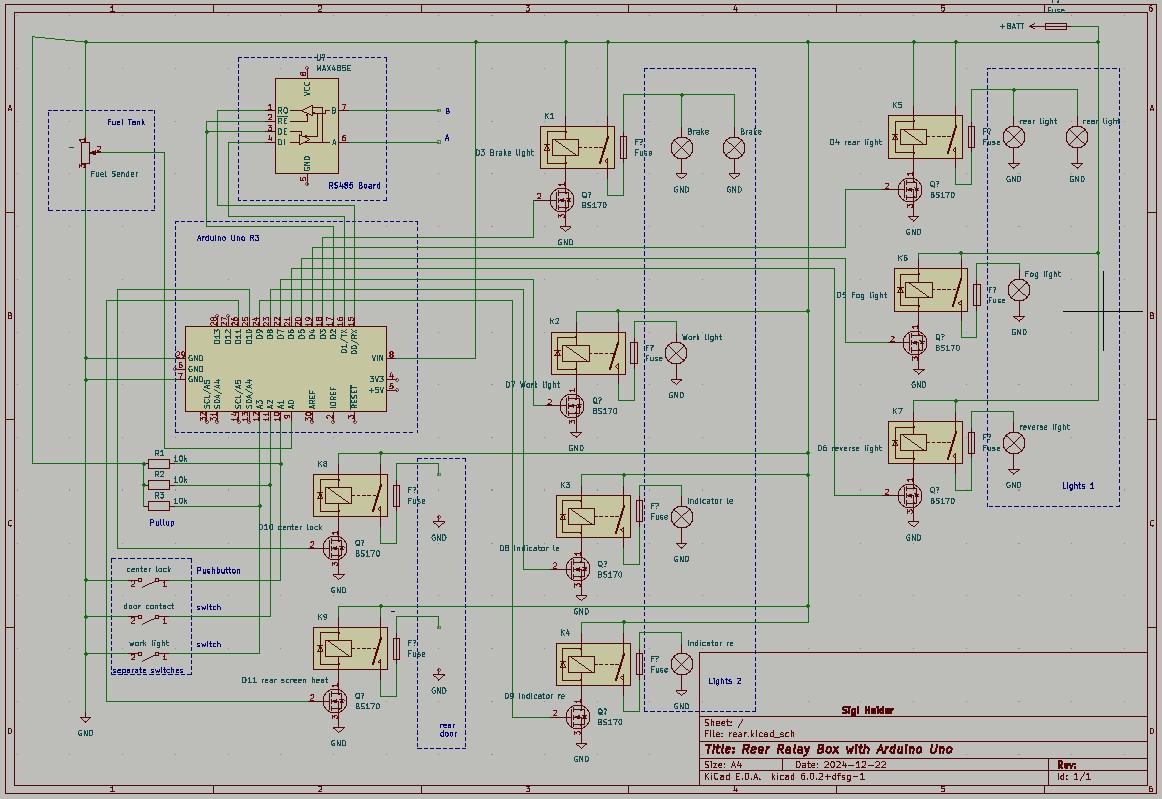The width and height of the screenshot is (1162, 799).
Task: Click the BS170 MOSFET below relay K5
Action: pyautogui.click(x=909, y=188)
